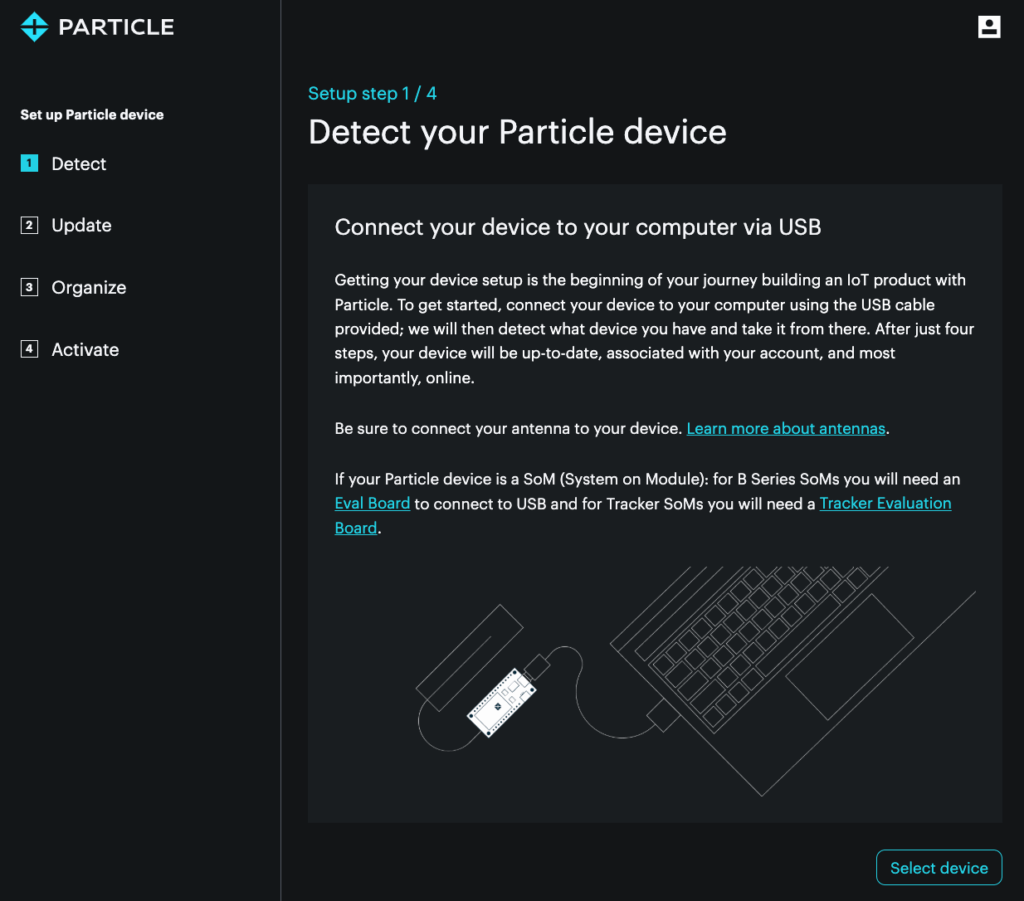Click the step 4 number badge

[x=29, y=350]
